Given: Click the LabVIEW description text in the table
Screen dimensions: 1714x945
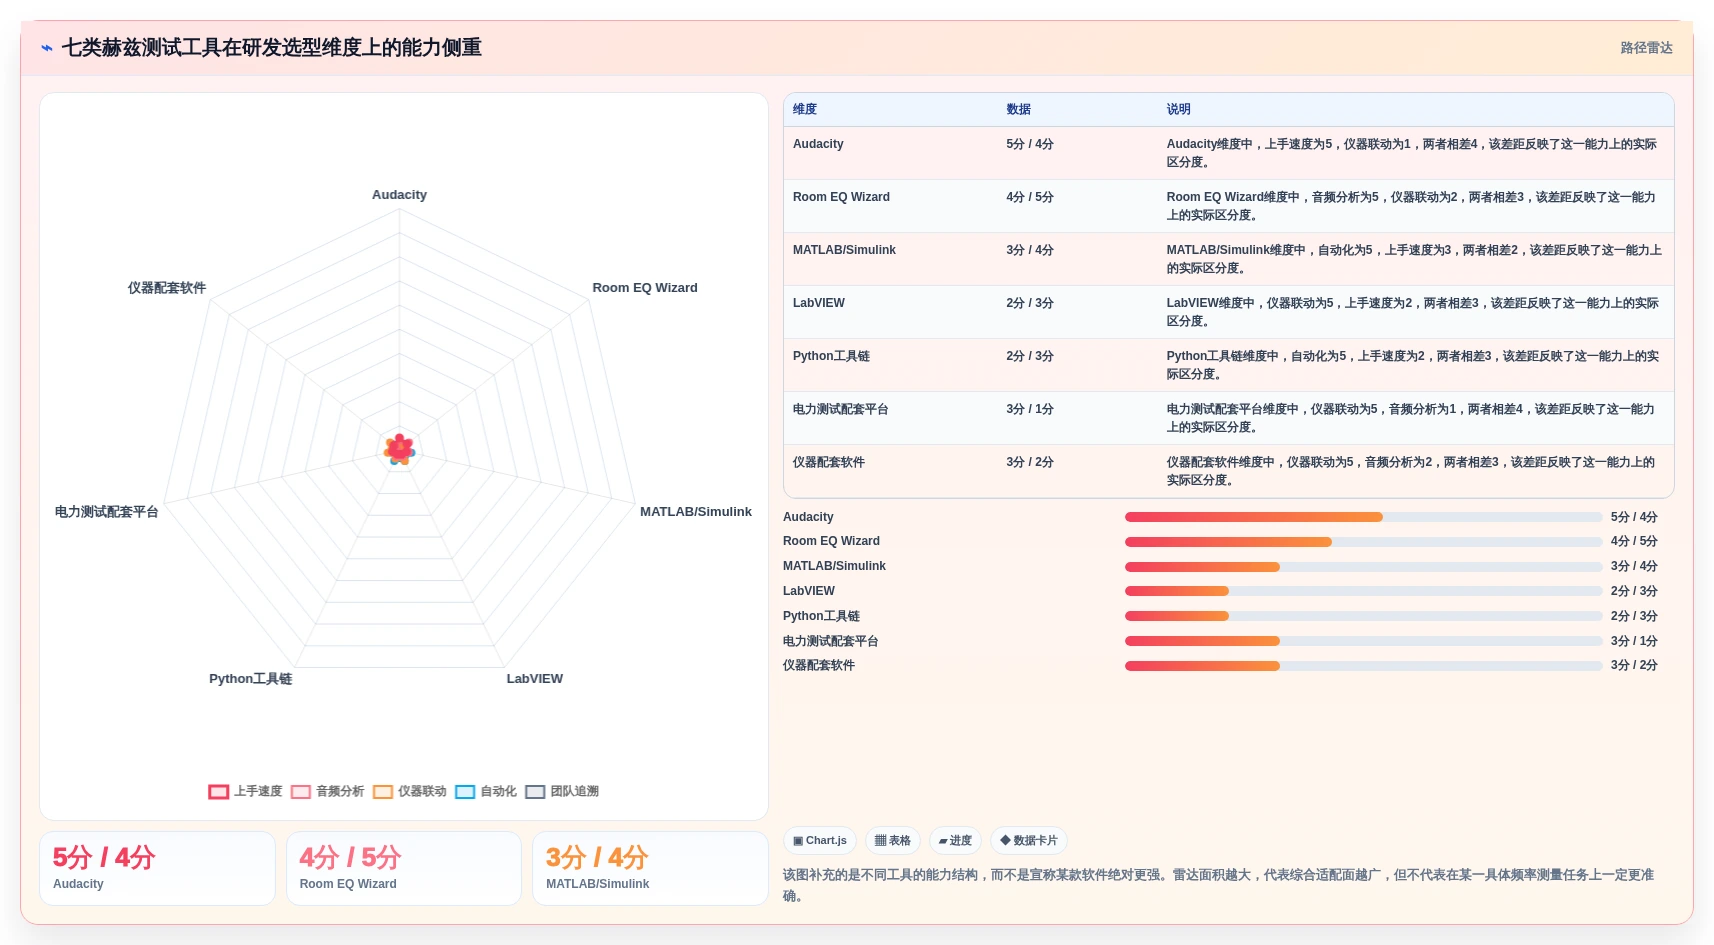Looking at the screenshot, I should pyautogui.click(x=1412, y=312).
